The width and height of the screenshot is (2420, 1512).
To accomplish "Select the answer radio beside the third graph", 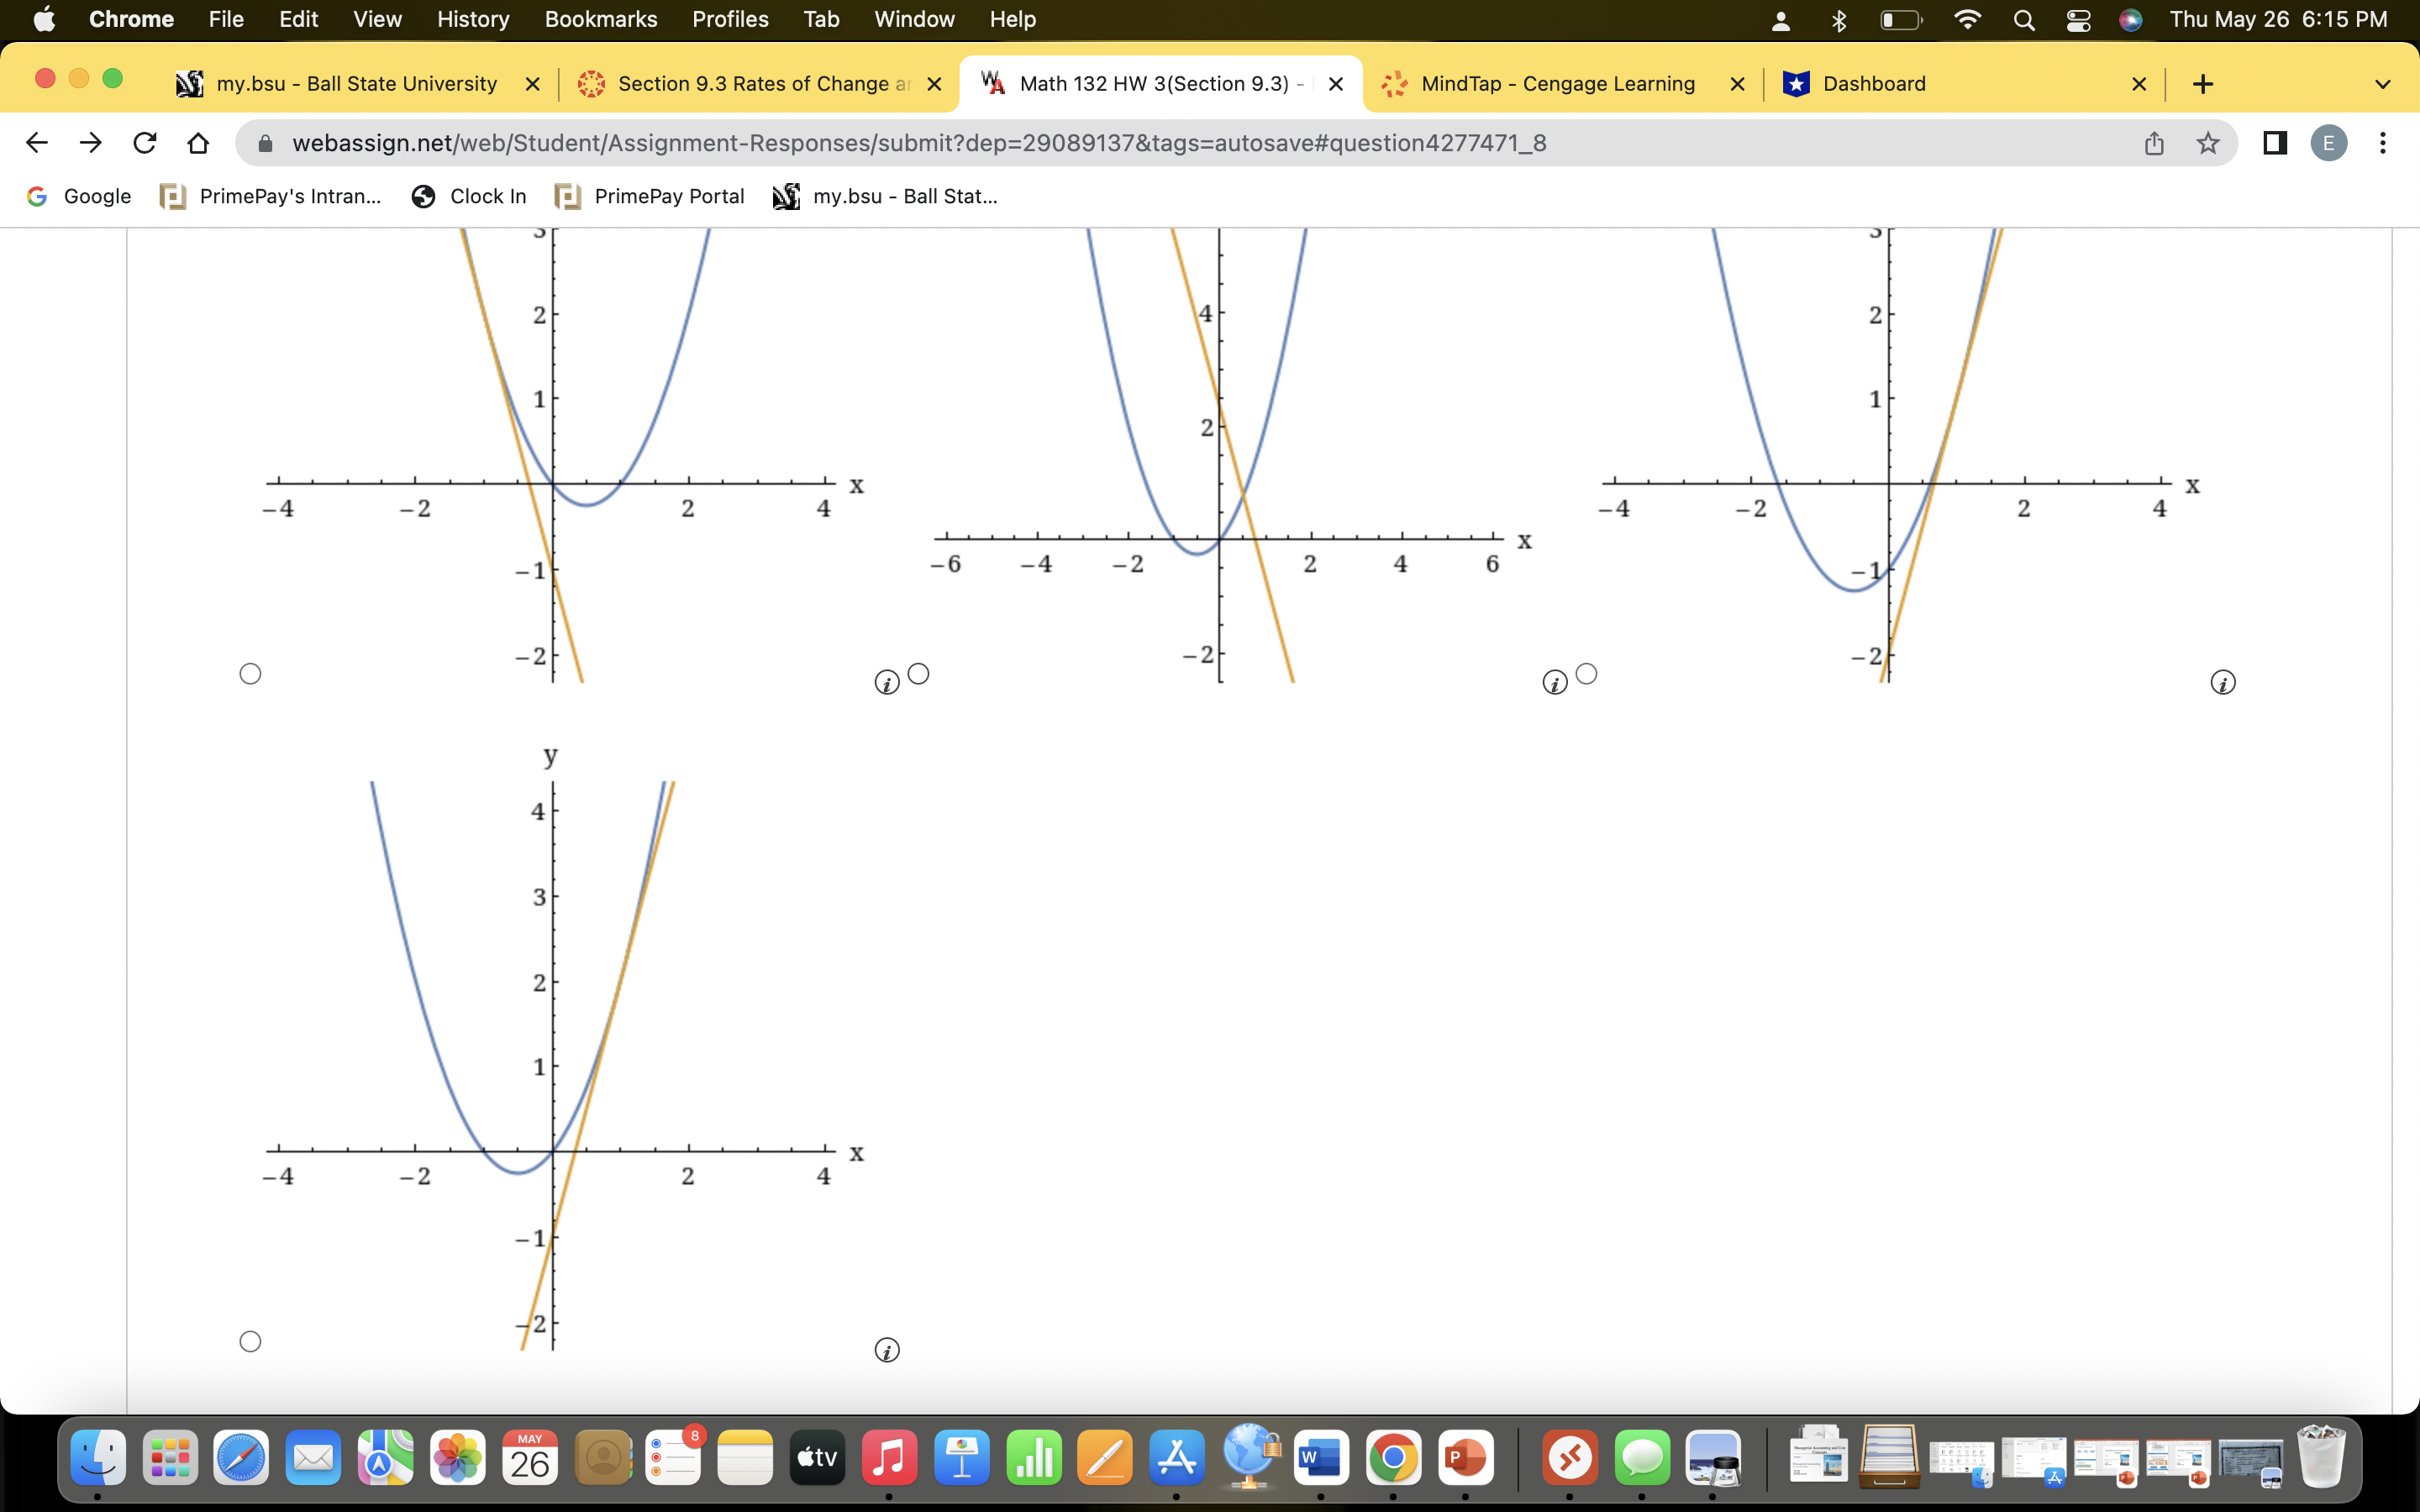I will (1587, 673).
